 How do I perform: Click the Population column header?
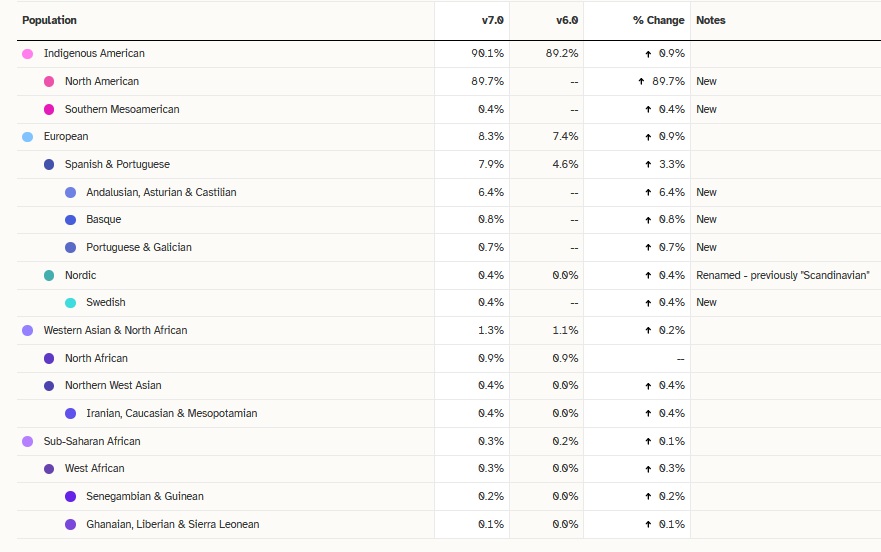pyautogui.click(x=49, y=20)
